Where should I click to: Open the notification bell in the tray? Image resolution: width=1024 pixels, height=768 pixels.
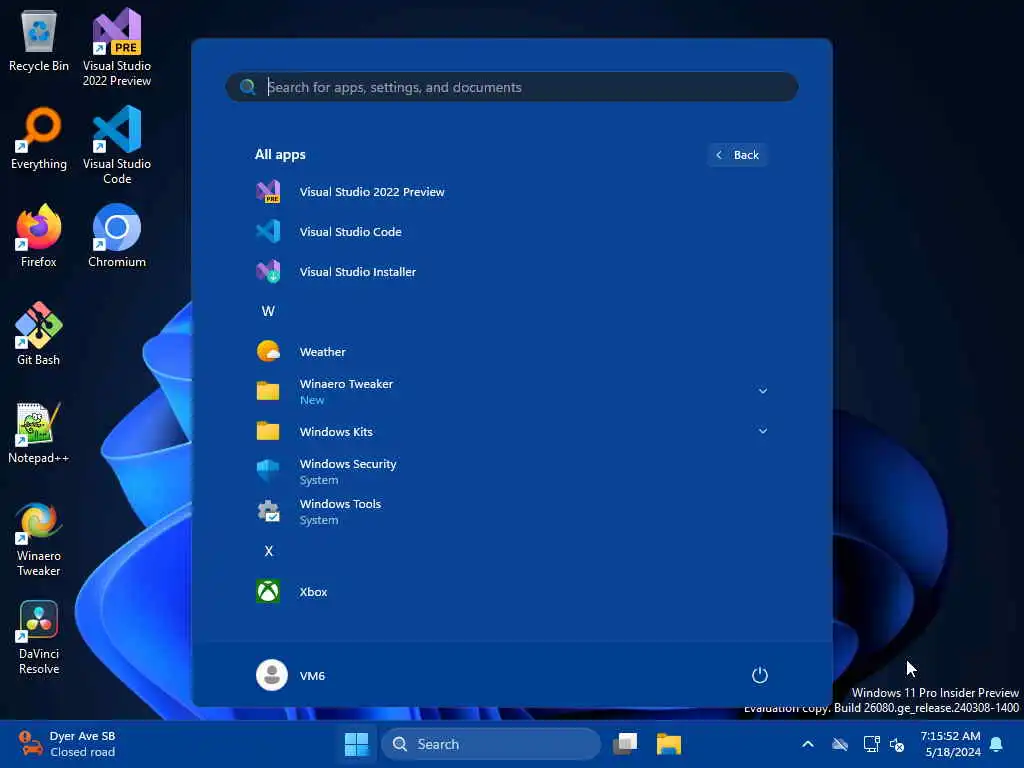(x=997, y=744)
